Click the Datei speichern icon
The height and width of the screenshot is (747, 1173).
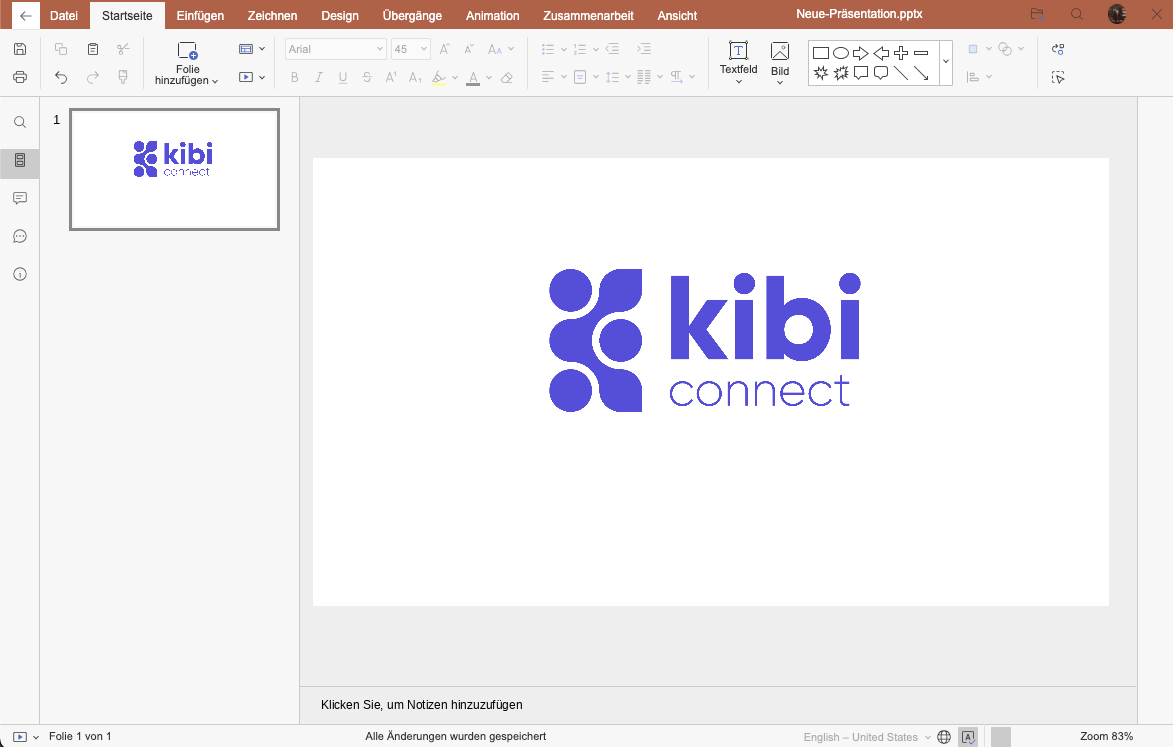(x=19, y=47)
